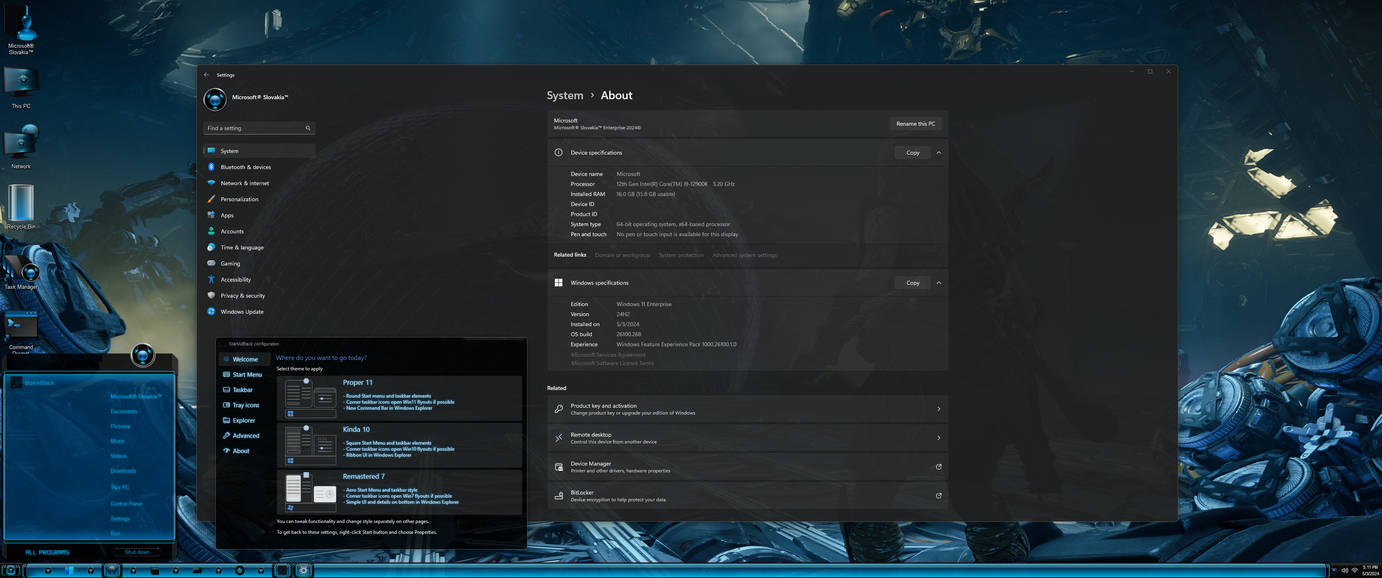
Task: Apply the Proper 11 theme
Action: [x=399, y=398]
